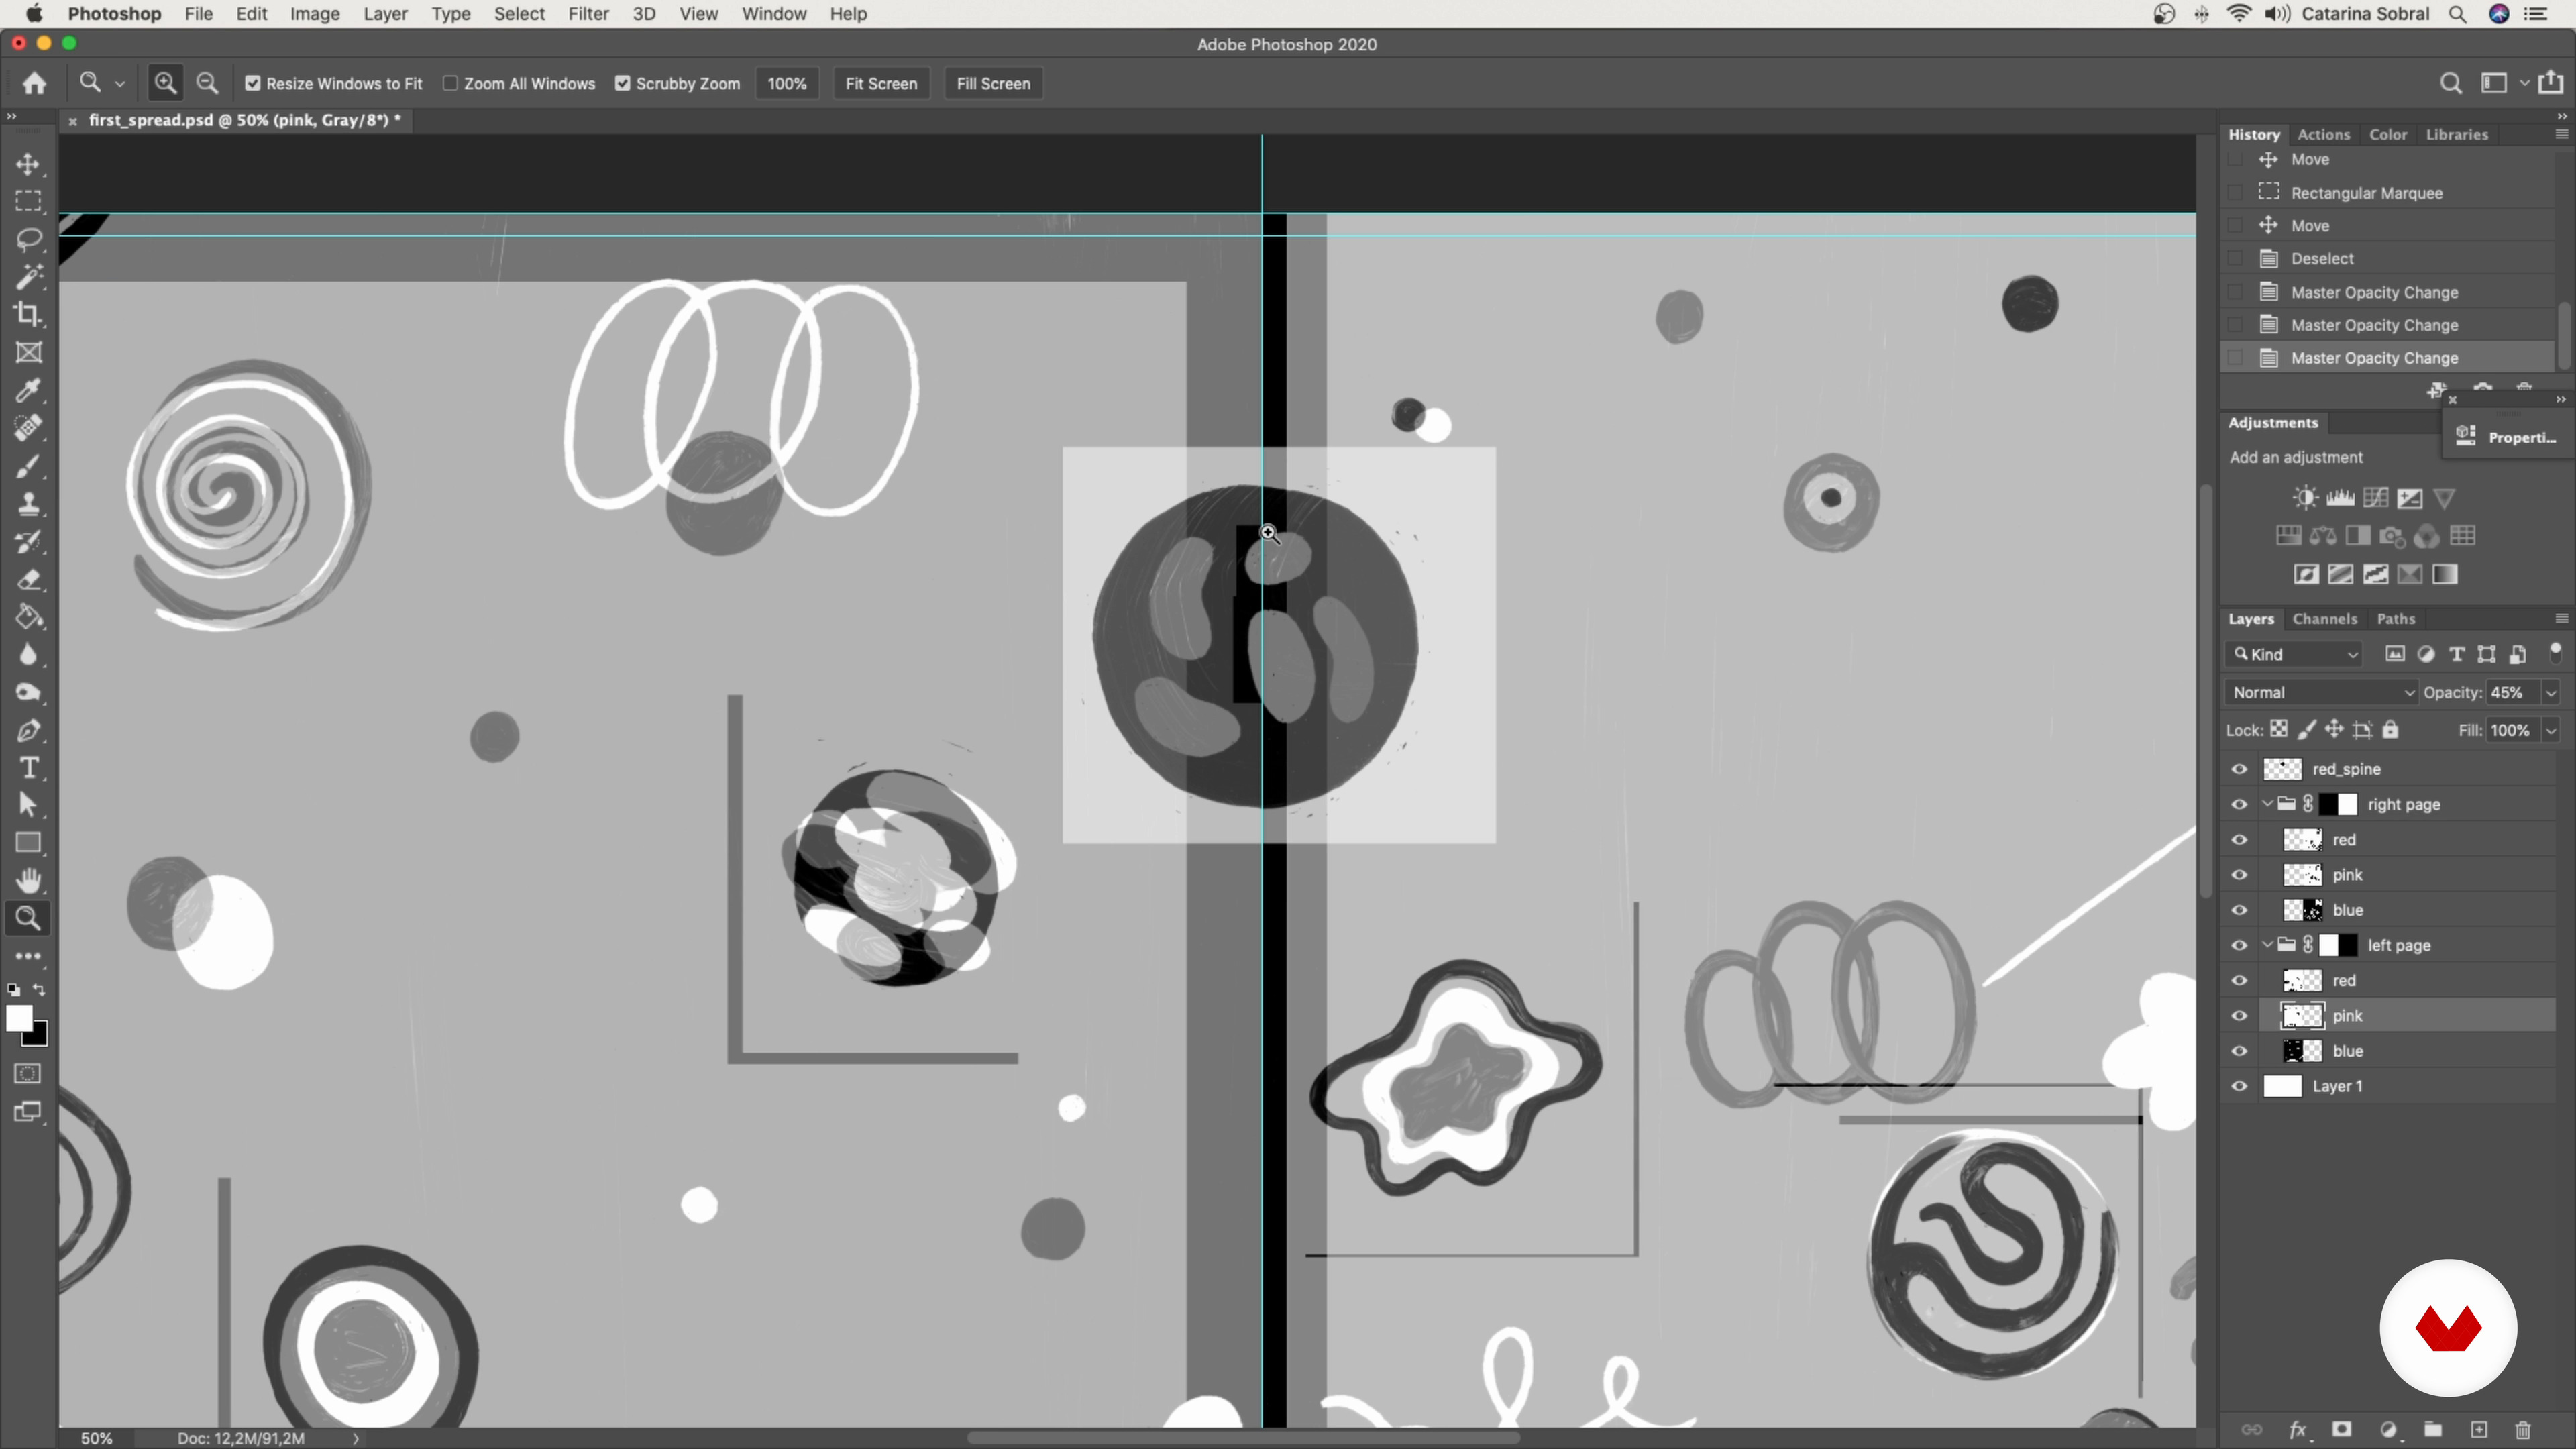Hide the right page group

[2239, 804]
